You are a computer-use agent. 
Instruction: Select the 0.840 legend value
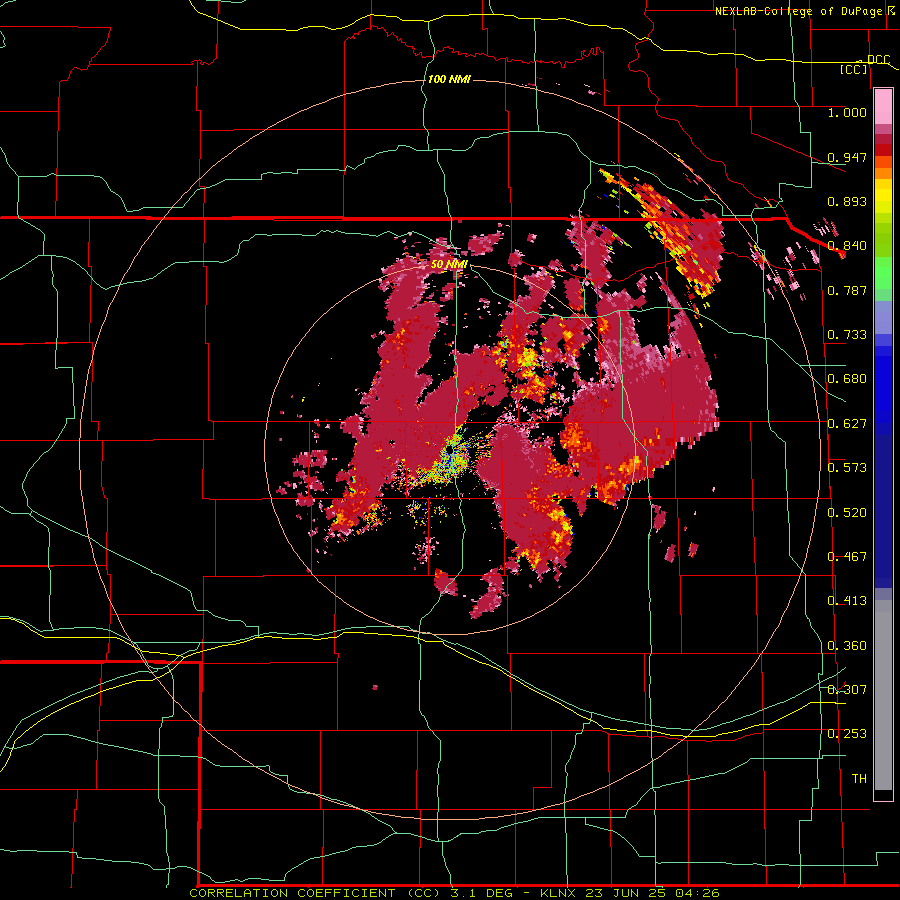(847, 246)
